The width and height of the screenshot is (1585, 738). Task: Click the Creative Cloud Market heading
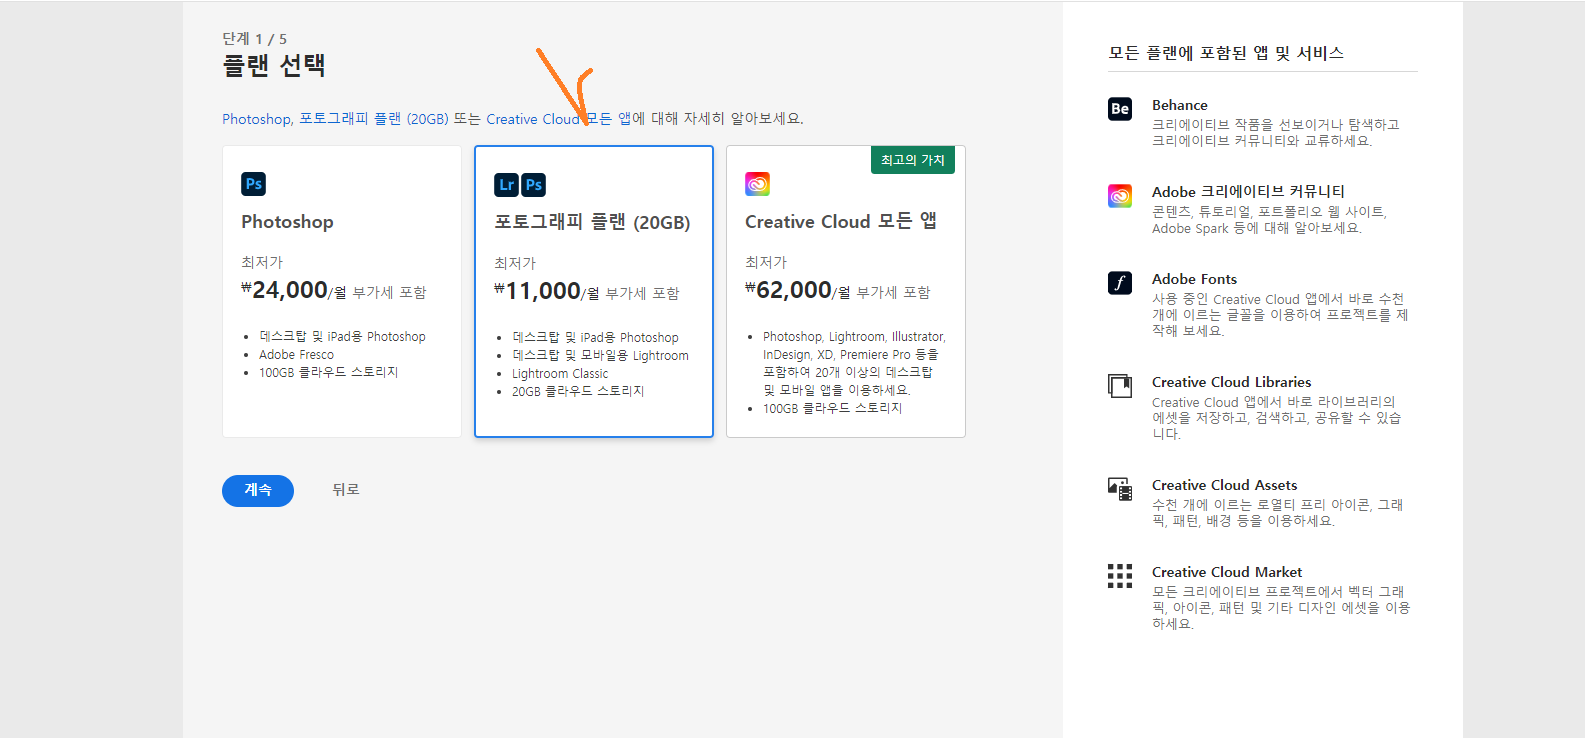click(1227, 572)
